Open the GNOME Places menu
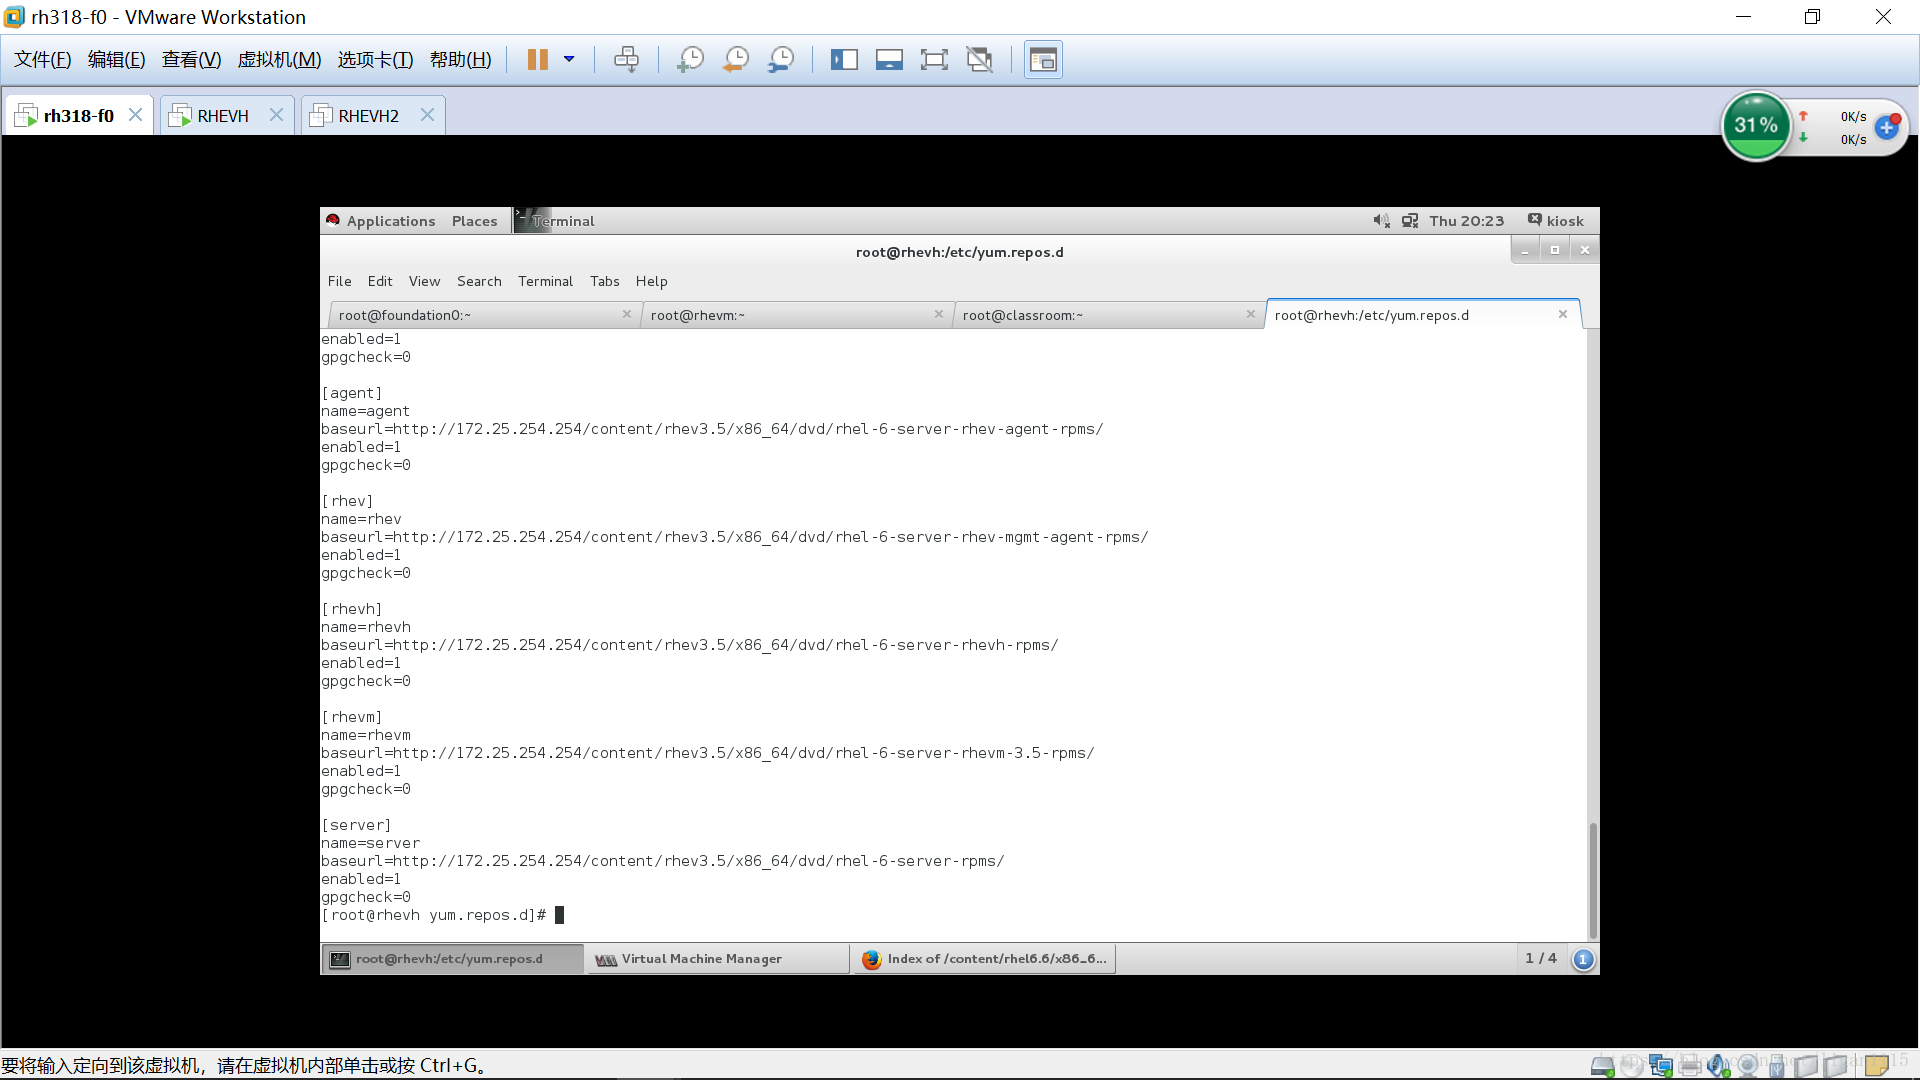This screenshot has height=1080, width=1920. 474,221
